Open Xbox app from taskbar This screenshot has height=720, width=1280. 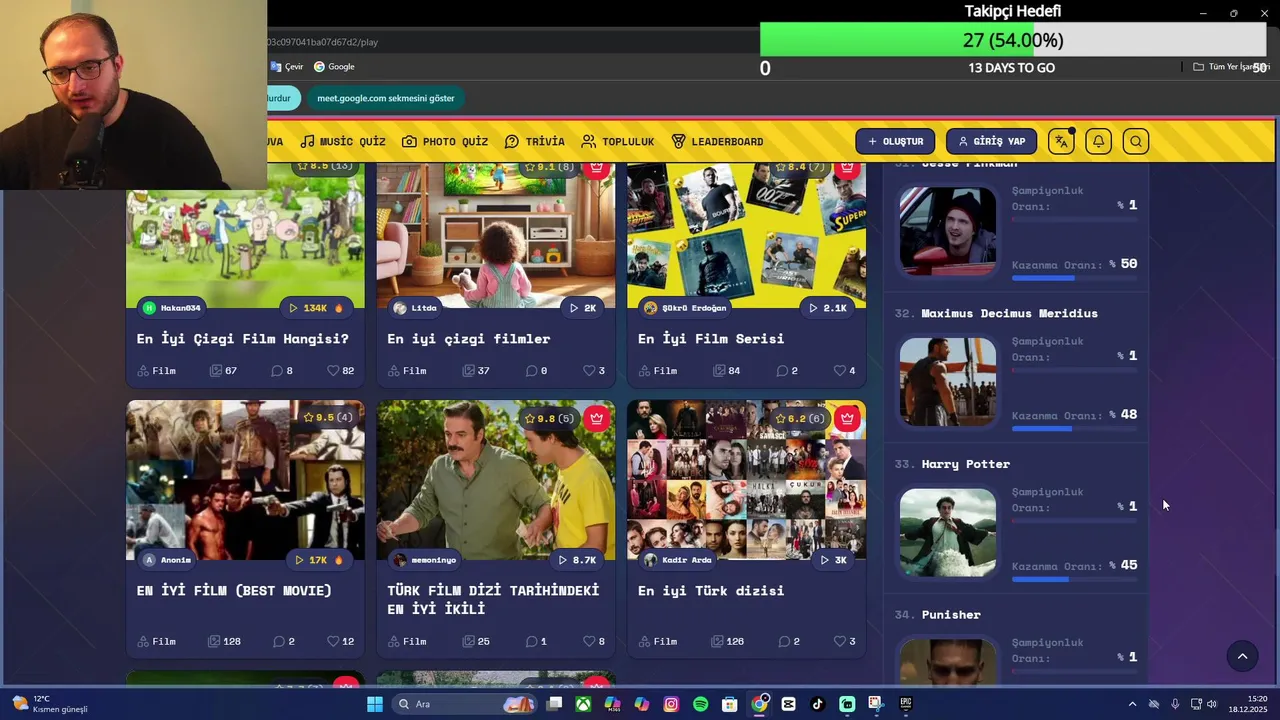(x=583, y=704)
